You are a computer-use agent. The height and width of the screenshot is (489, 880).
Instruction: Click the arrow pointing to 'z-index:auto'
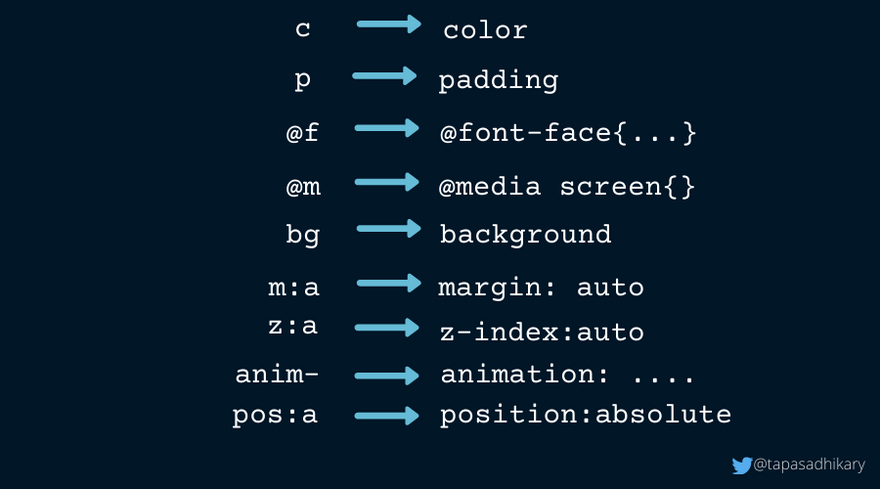tap(387, 328)
